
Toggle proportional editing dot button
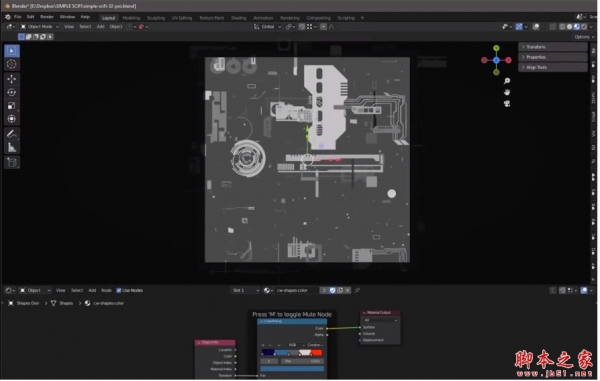tap(323, 27)
